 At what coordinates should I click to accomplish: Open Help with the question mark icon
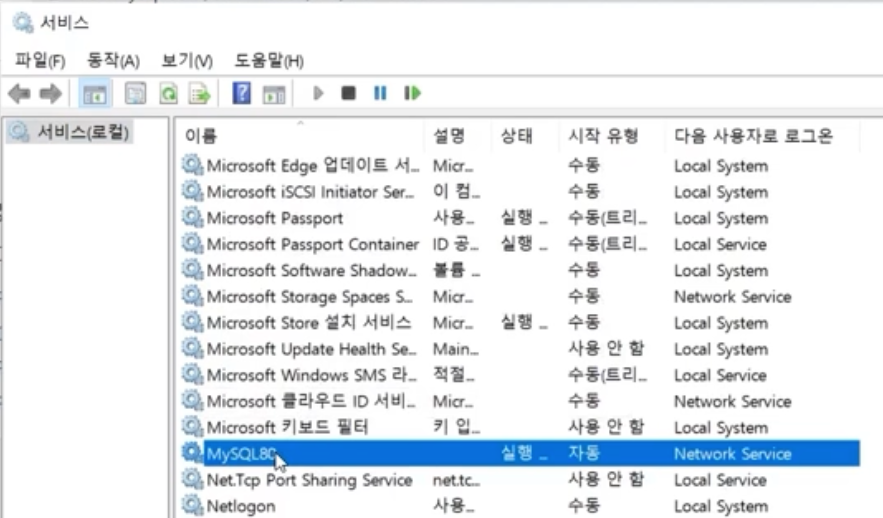click(242, 93)
